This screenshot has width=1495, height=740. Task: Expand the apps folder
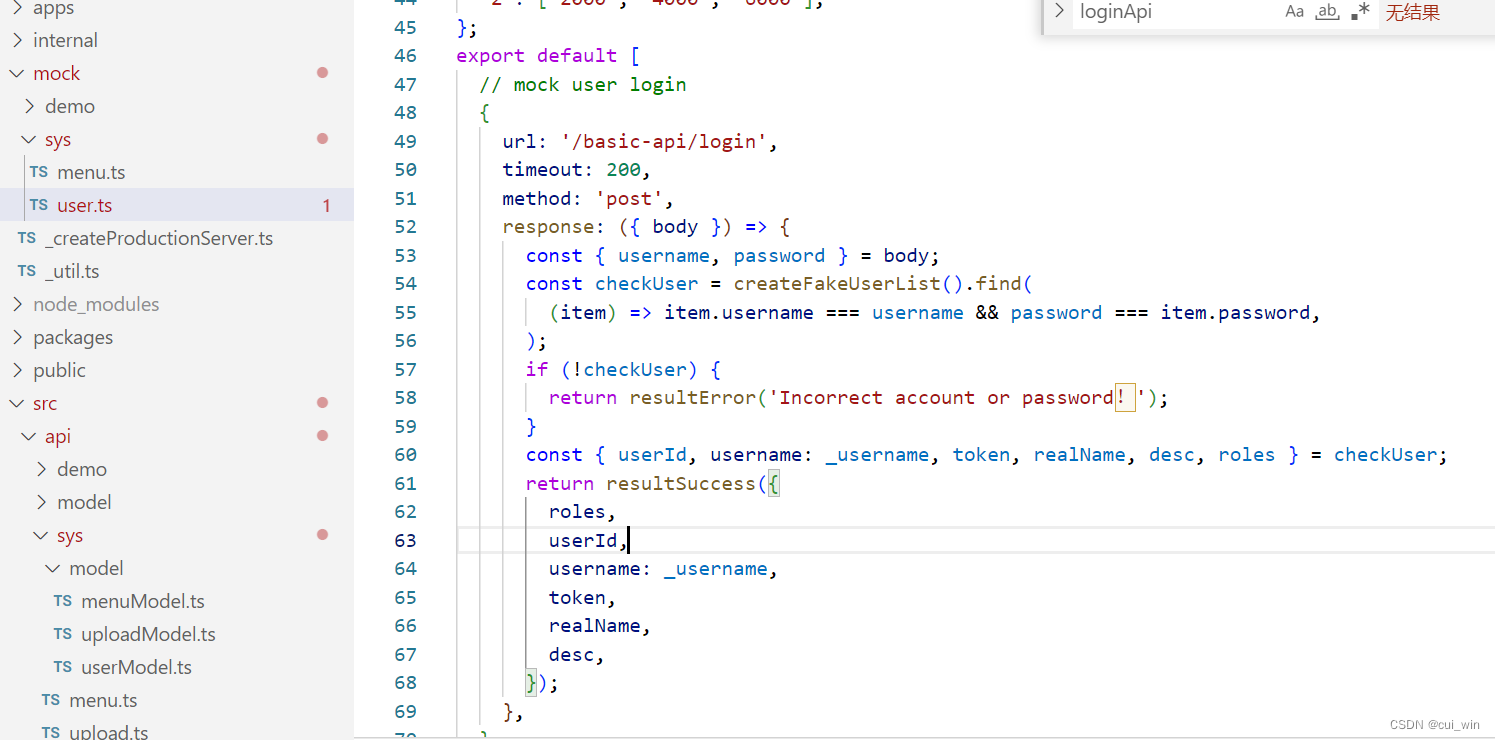click(17, 8)
